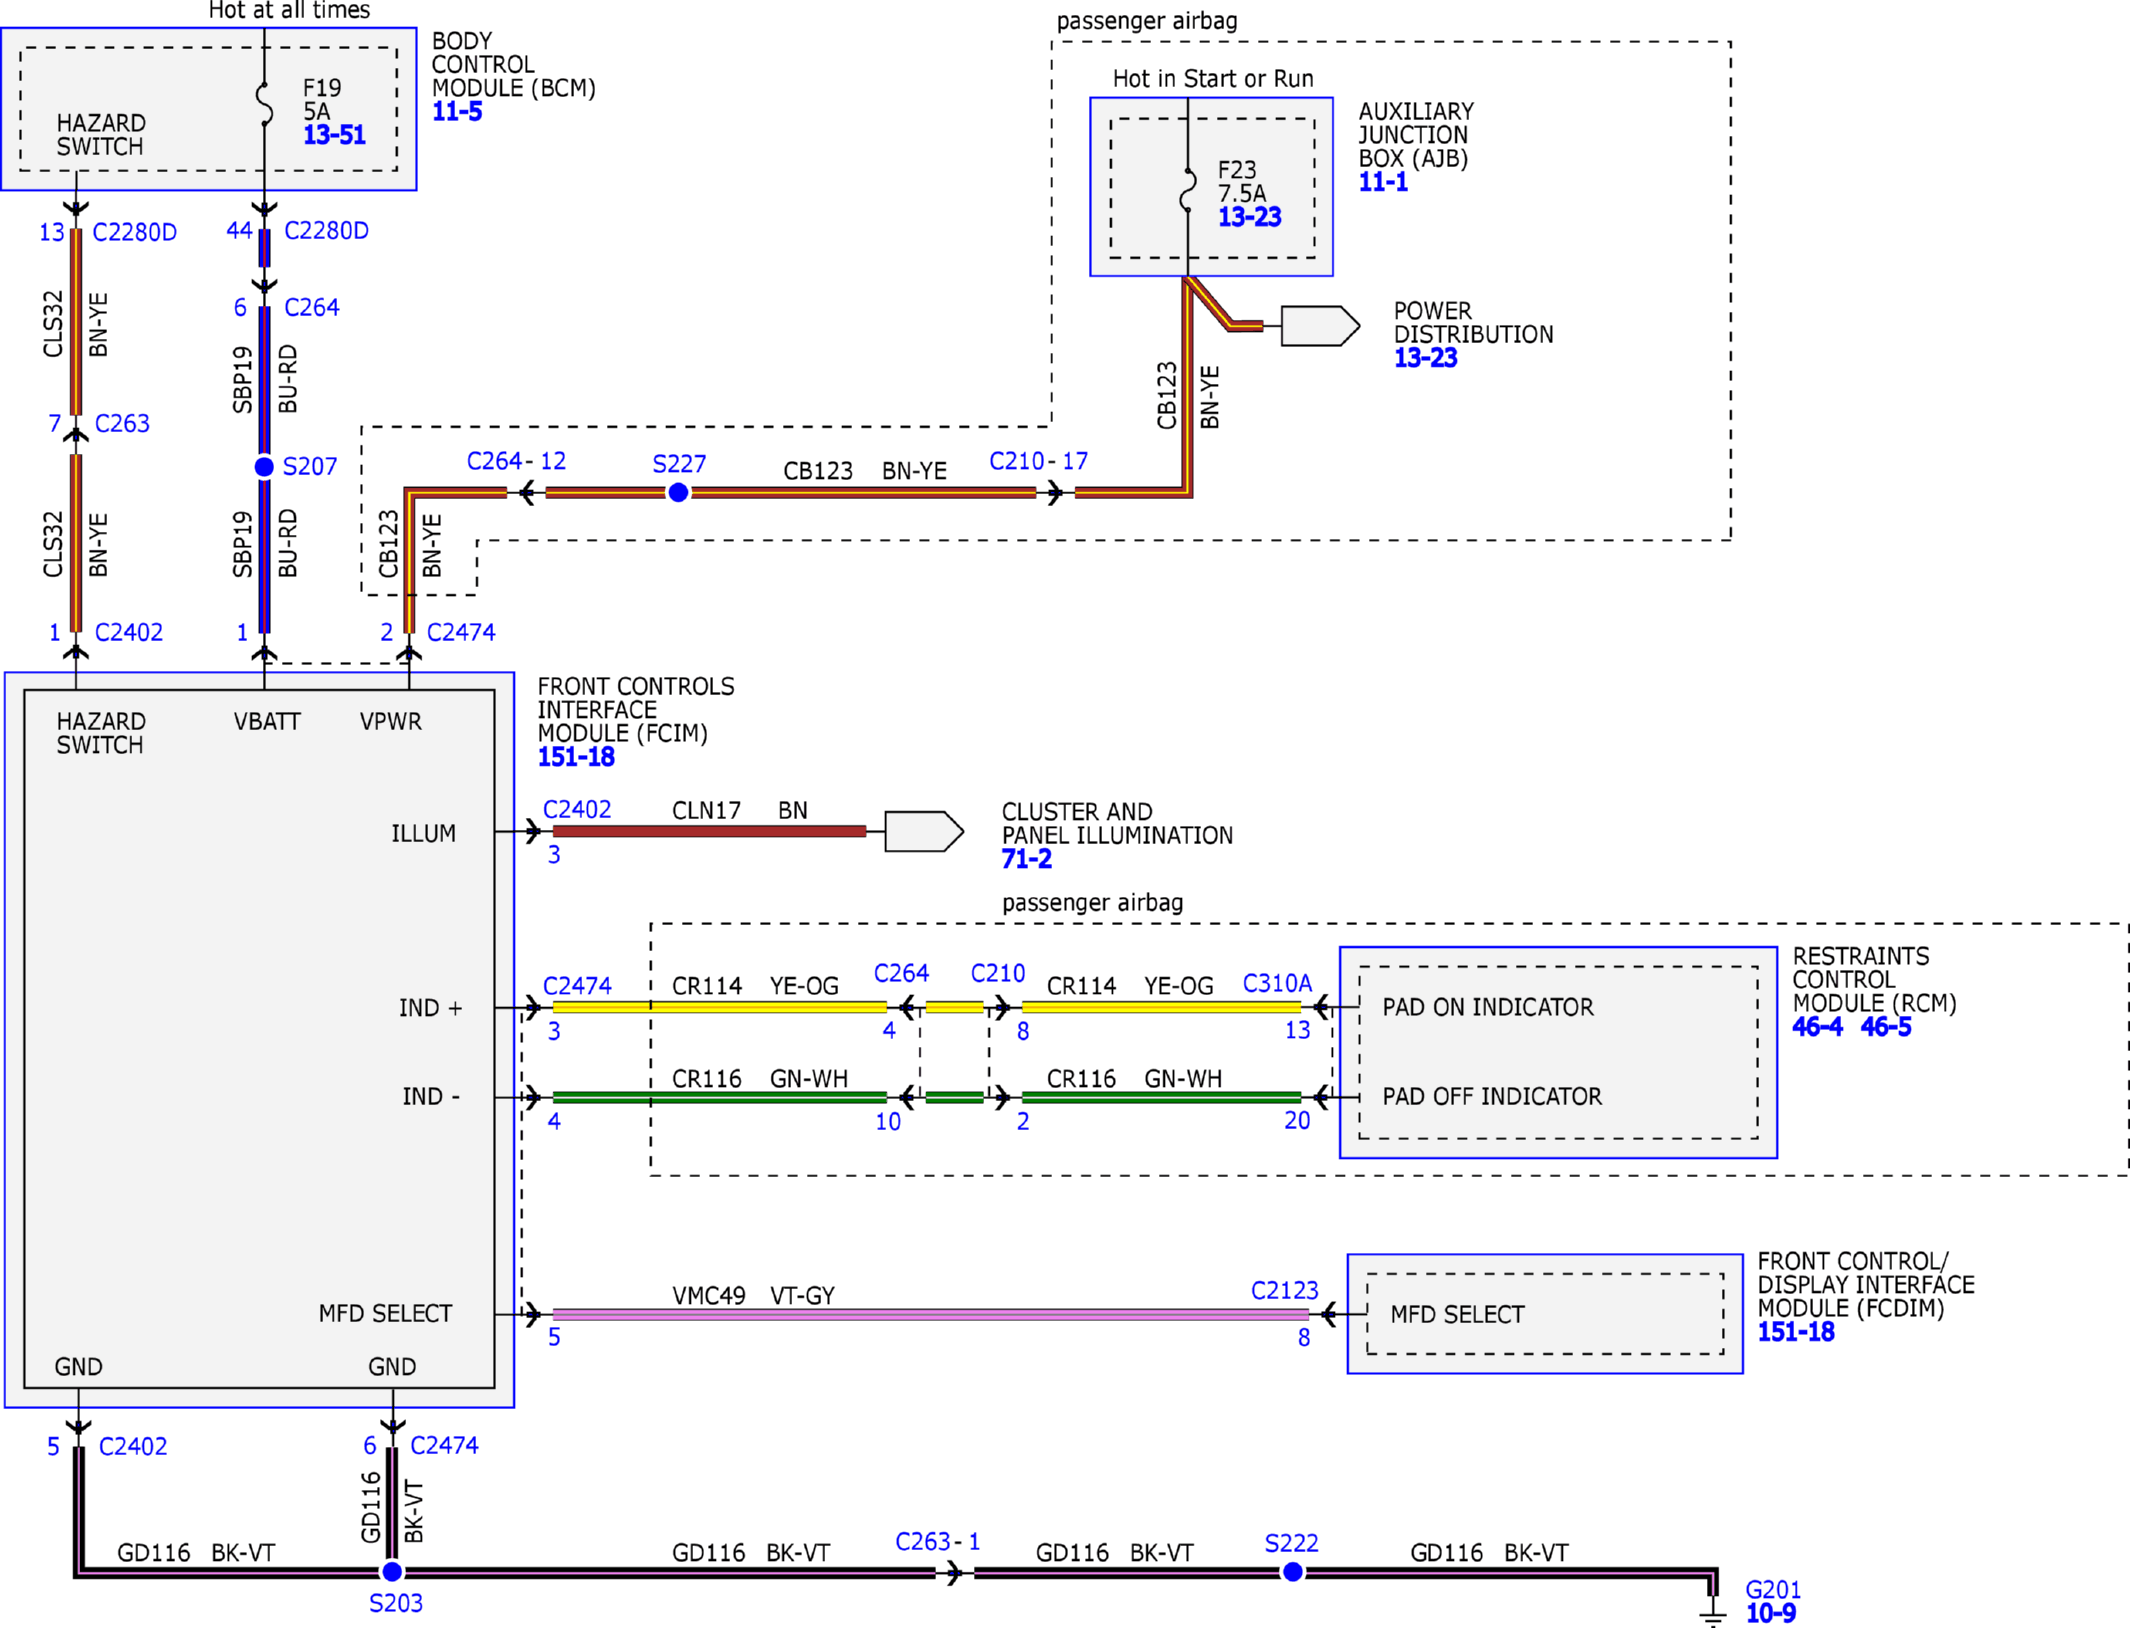Select connector label C263 at pin 7
The height and width of the screenshot is (1628, 2130).
pyautogui.click(x=122, y=424)
